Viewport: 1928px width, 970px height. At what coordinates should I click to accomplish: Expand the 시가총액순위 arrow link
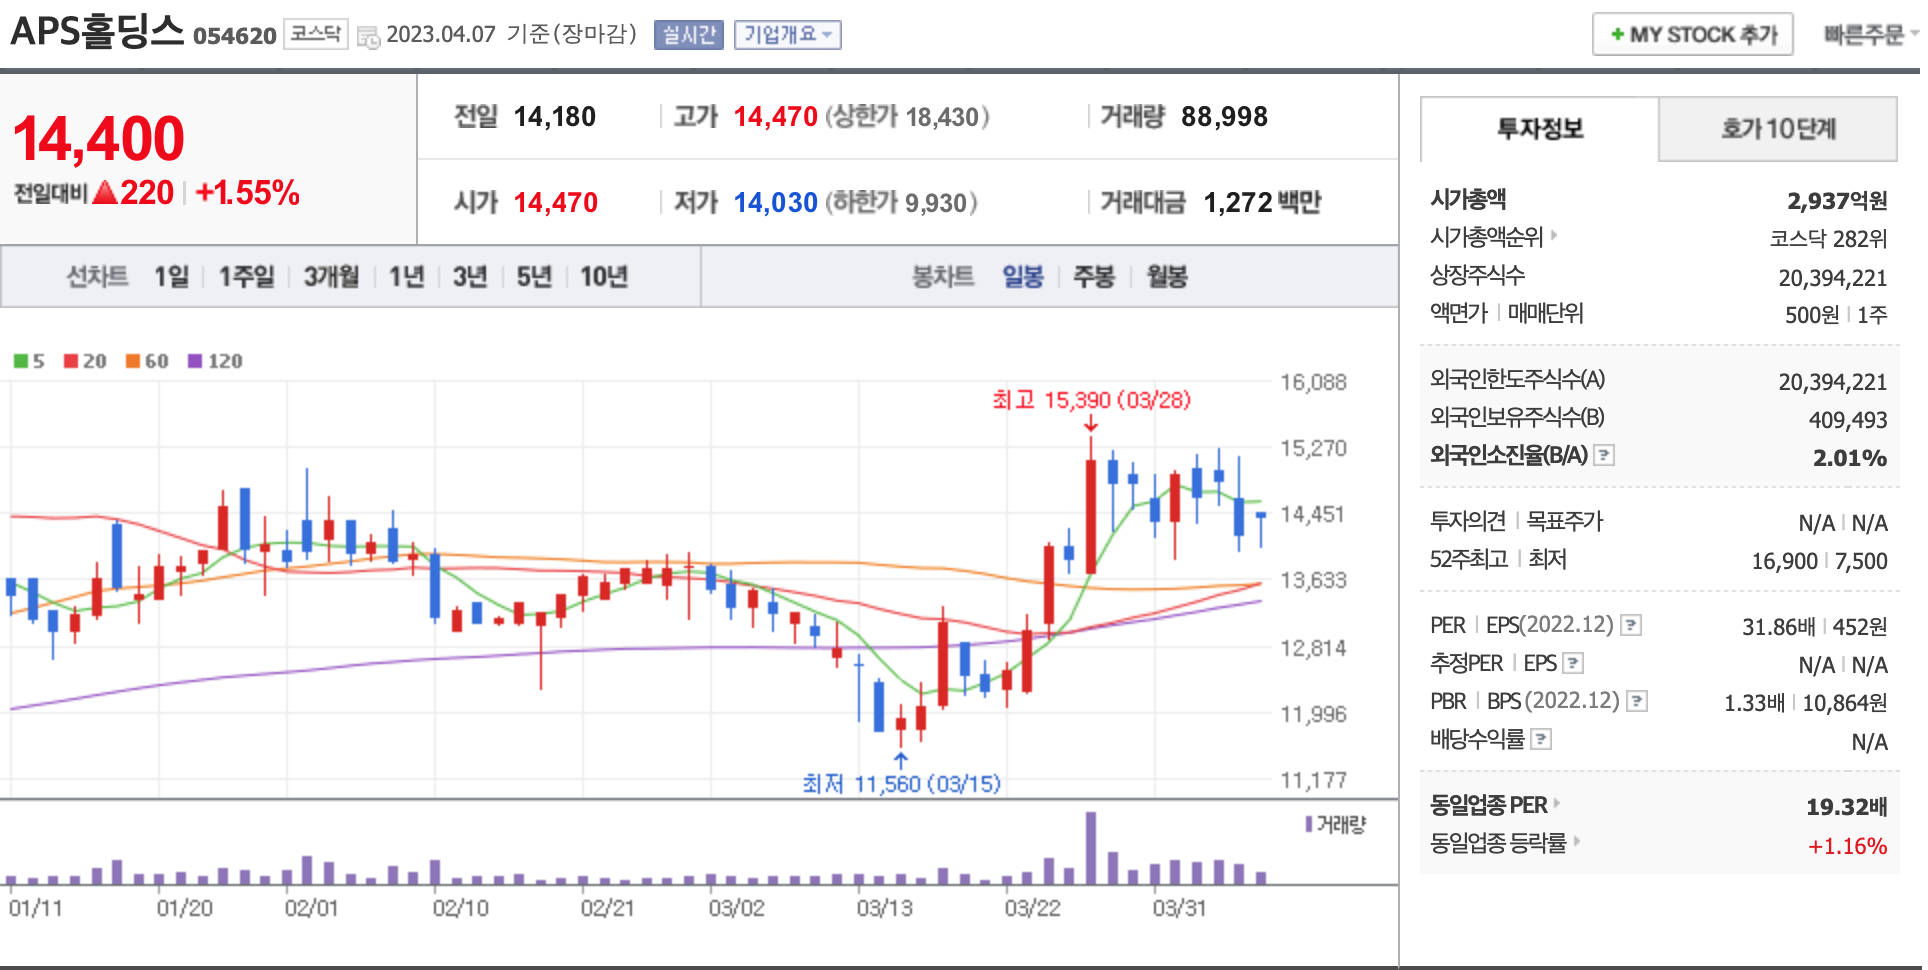point(1554,237)
